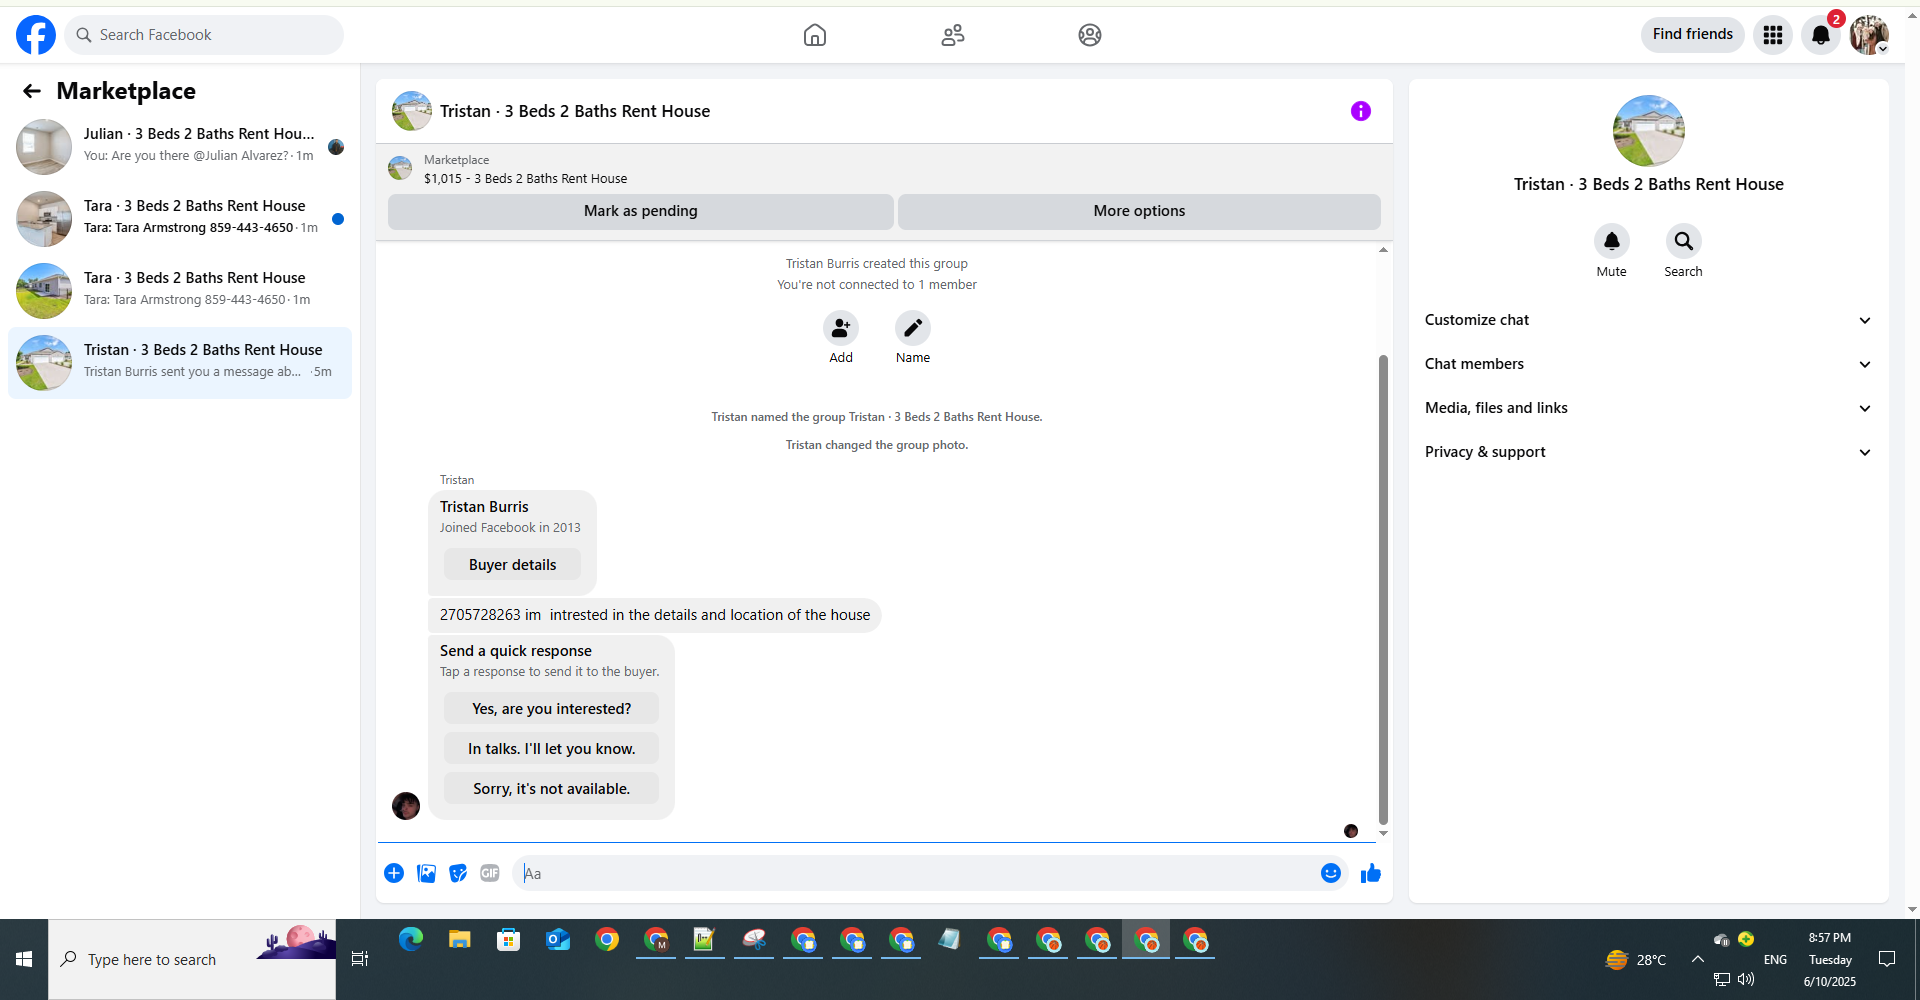Send quick reply In talks. I'll let you know.

tap(551, 749)
